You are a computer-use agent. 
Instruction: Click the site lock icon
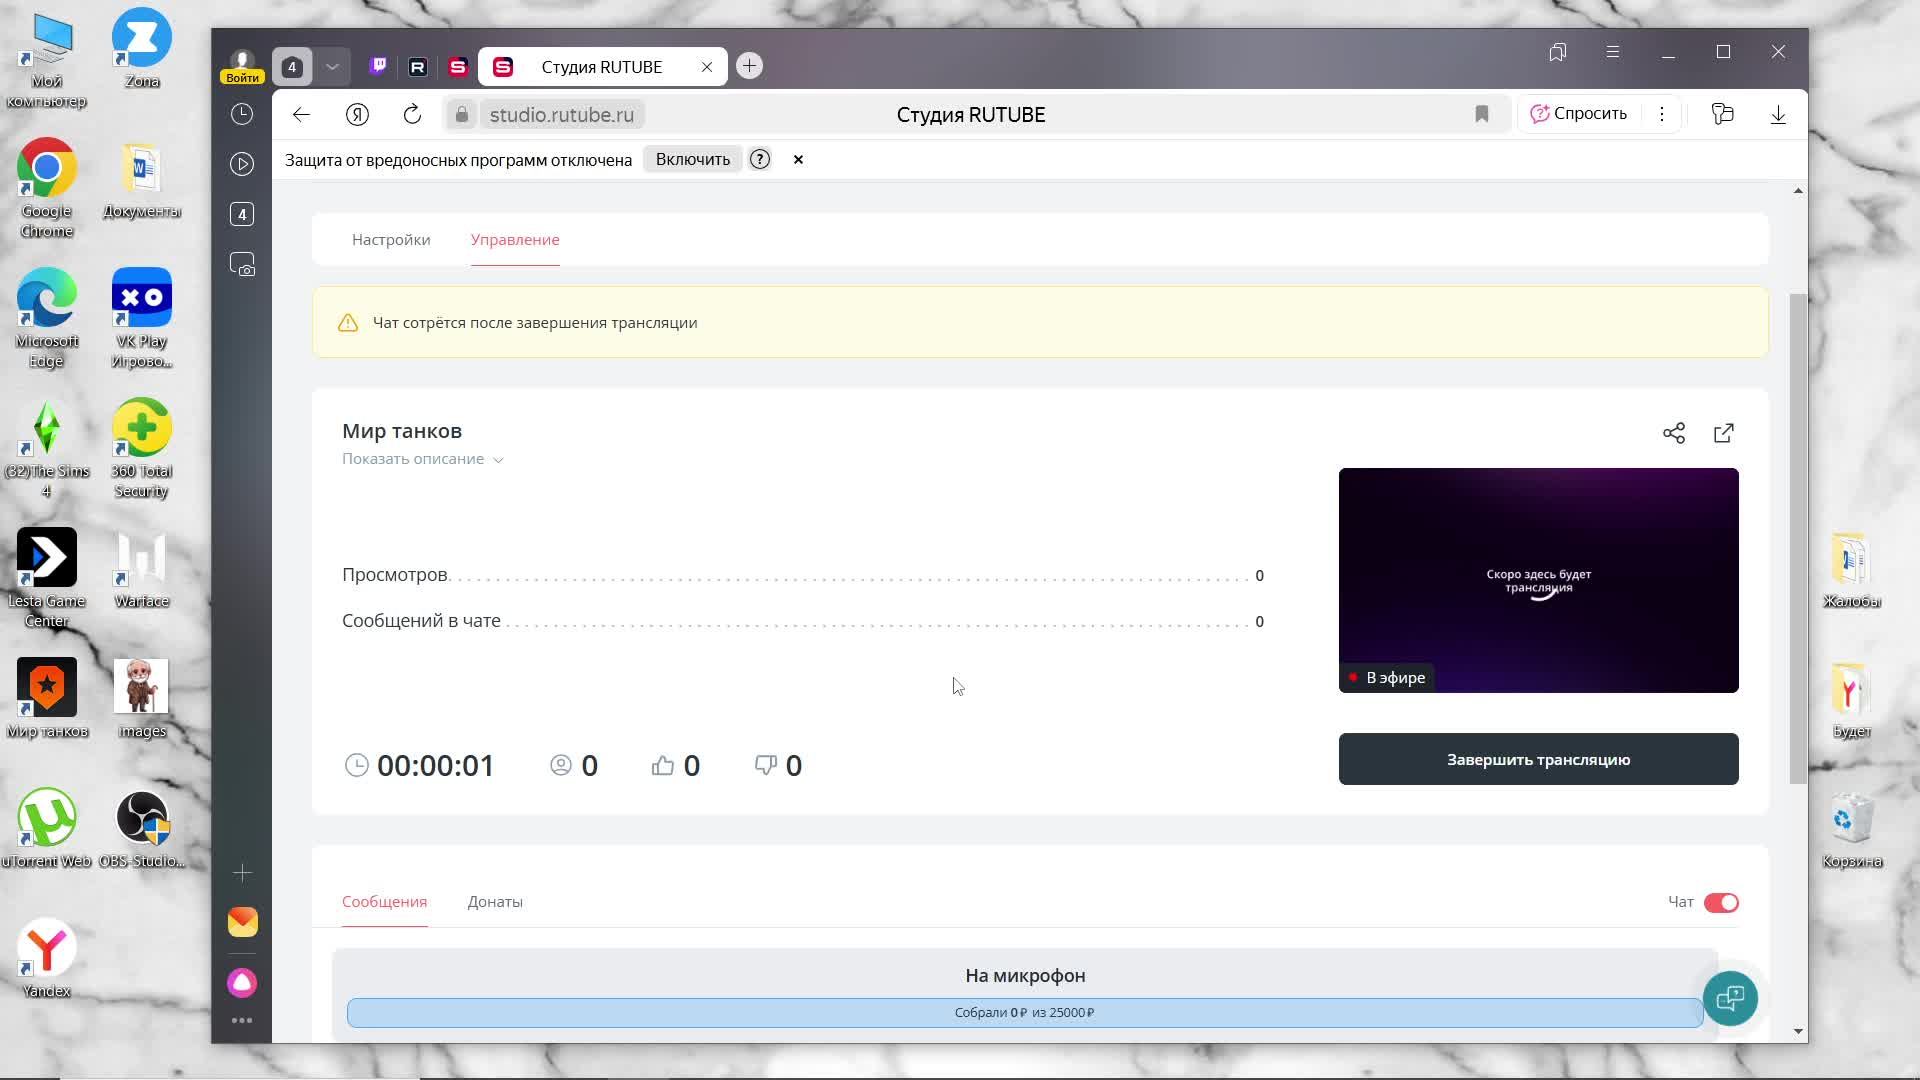point(461,115)
